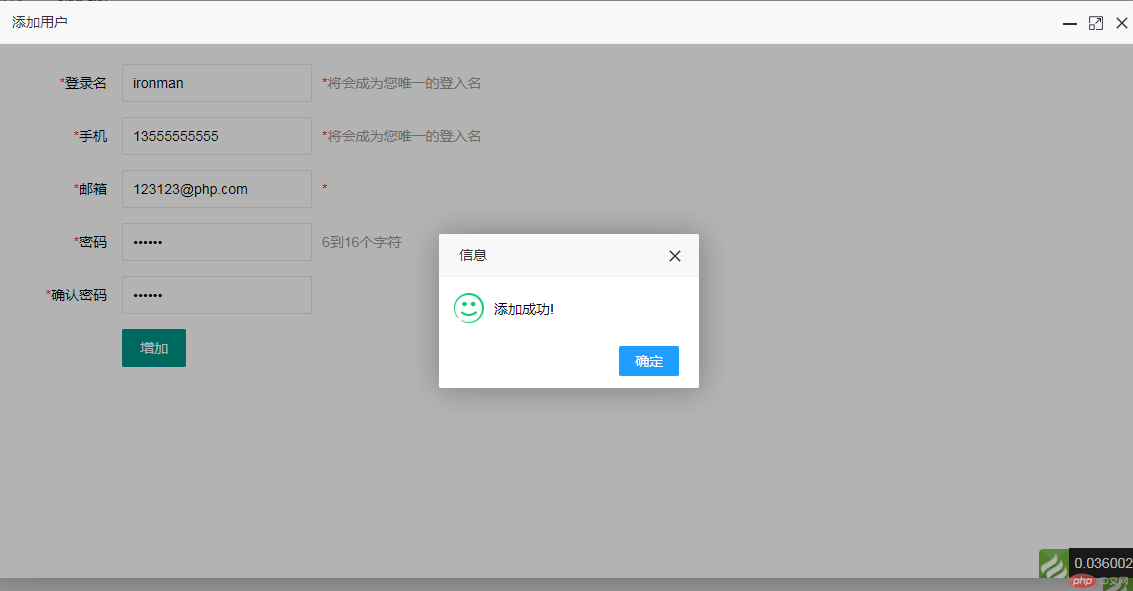Select the 邮箱 email input field
Screen dimensions: 1133x591
click(x=216, y=189)
